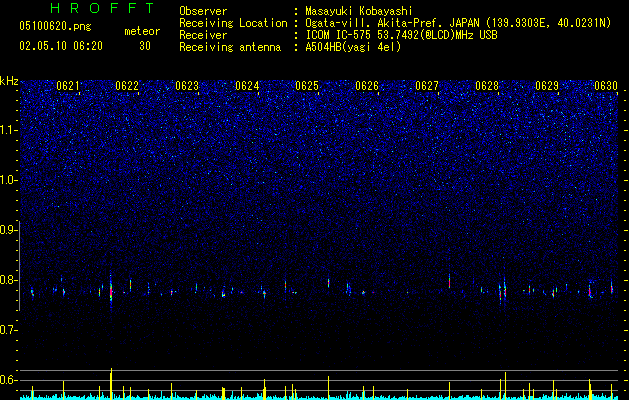629x400 pixels.
Task: Click the meteor echo just after 0627
Action: pyautogui.click(x=449, y=281)
